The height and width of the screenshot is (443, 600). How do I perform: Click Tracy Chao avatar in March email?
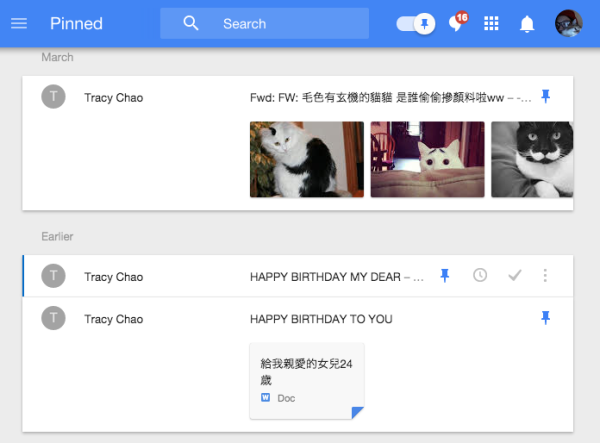(x=54, y=97)
